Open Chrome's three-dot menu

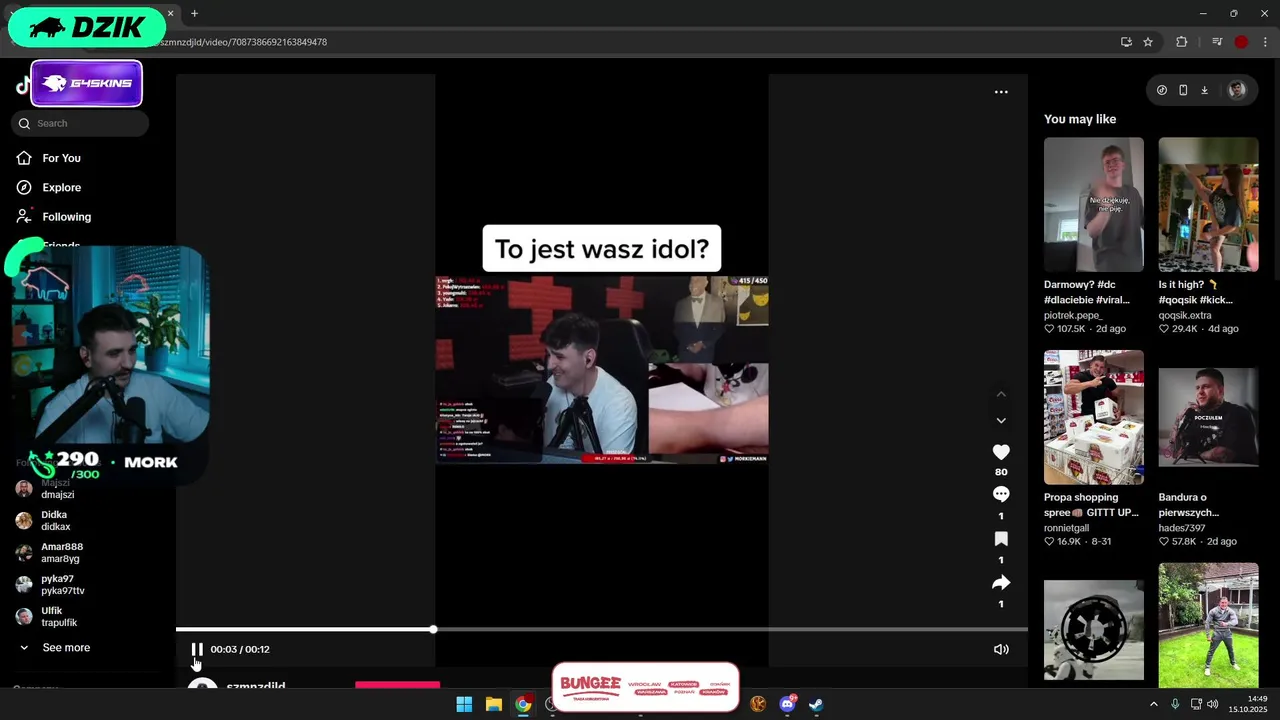1265,42
